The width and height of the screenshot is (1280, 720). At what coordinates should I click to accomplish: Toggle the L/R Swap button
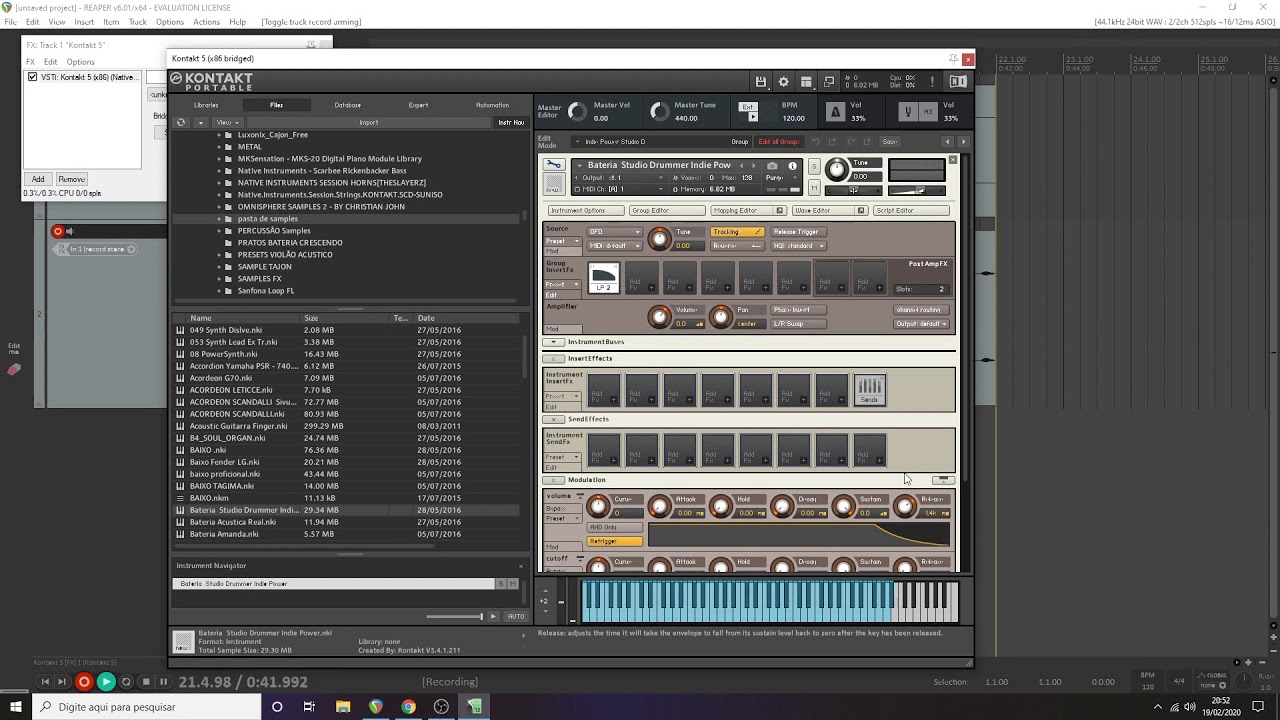coord(797,324)
